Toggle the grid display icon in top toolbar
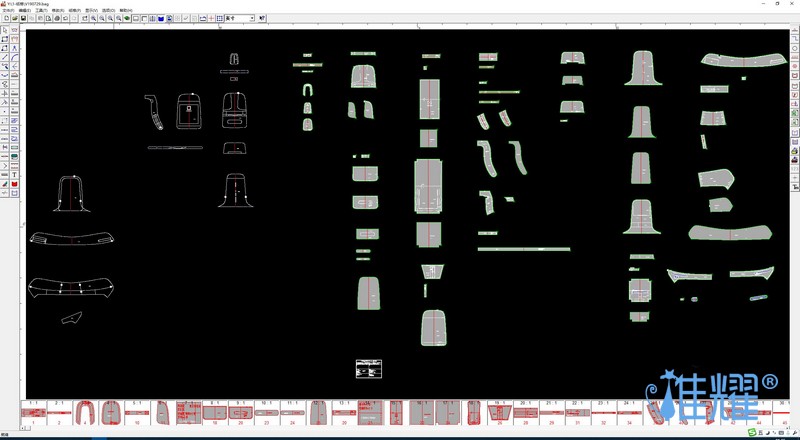The height and width of the screenshot is (440, 800). click(x=220, y=18)
